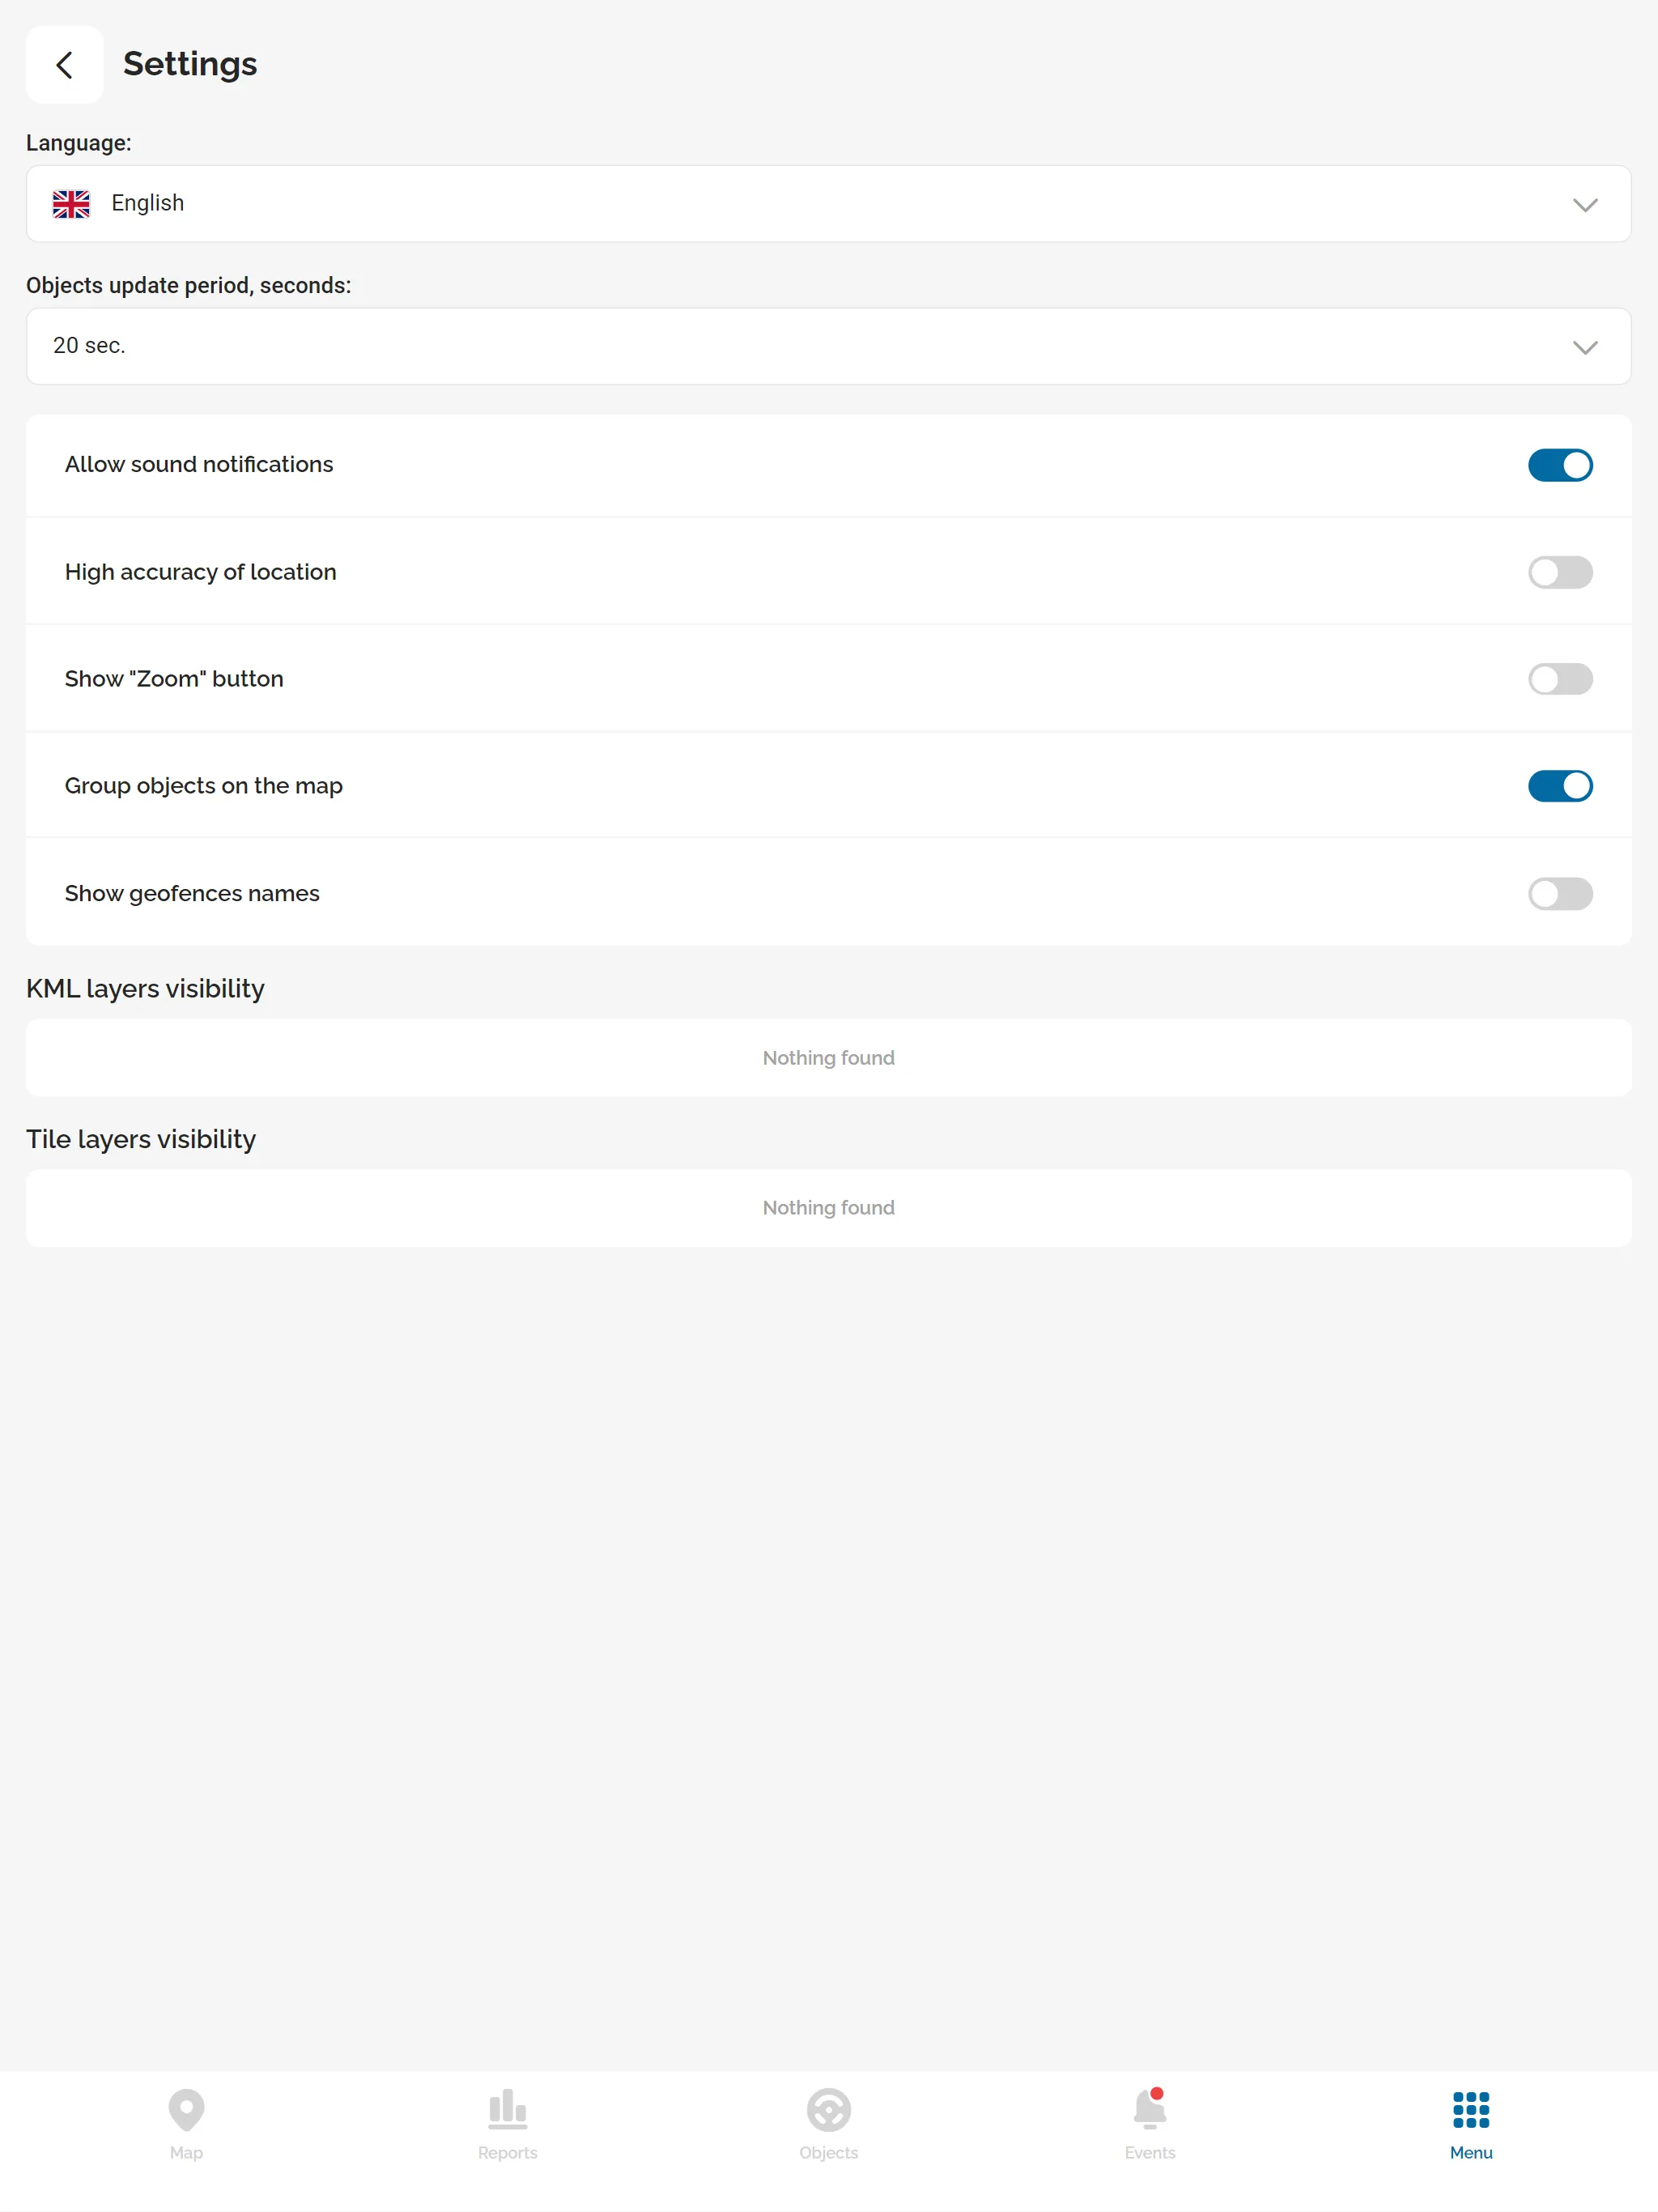The image size is (1658, 2212).
Task: Open the Map pin icon
Action: click(x=186, y=2108)
